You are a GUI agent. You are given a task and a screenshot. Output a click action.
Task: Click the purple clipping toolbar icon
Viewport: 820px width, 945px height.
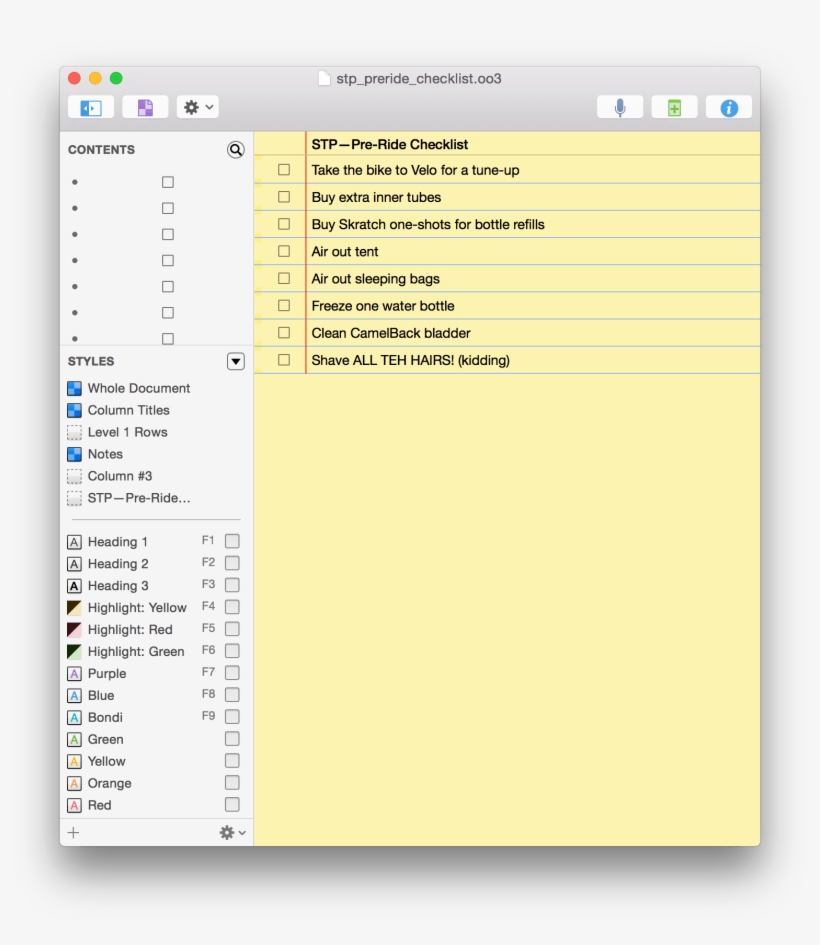coord(145,107)
